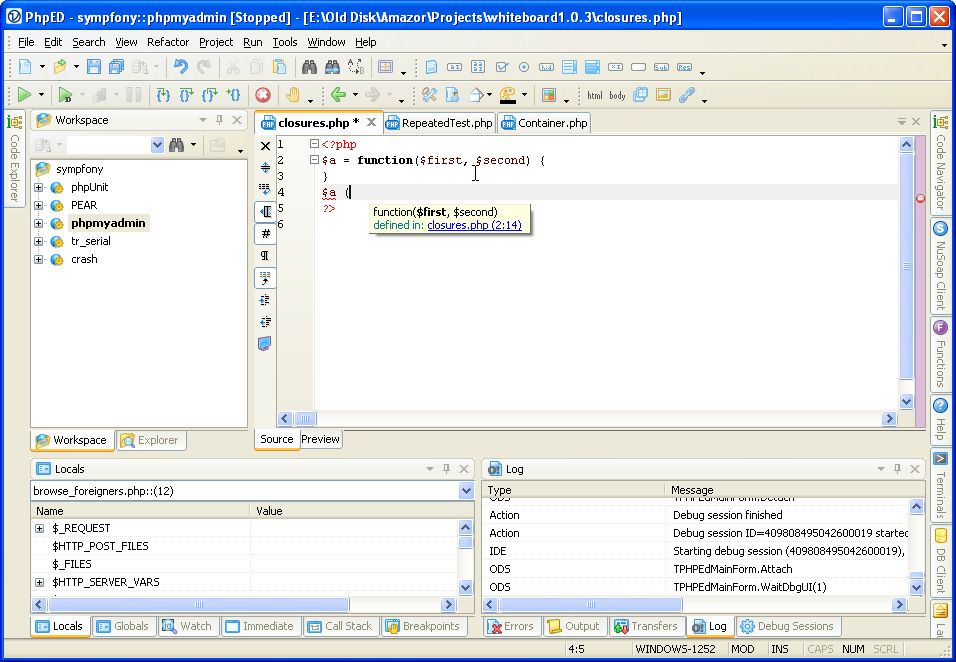Switch to the RepeatedTest.php tab
This screenshot has height=662, width=956.
[439, 123]
